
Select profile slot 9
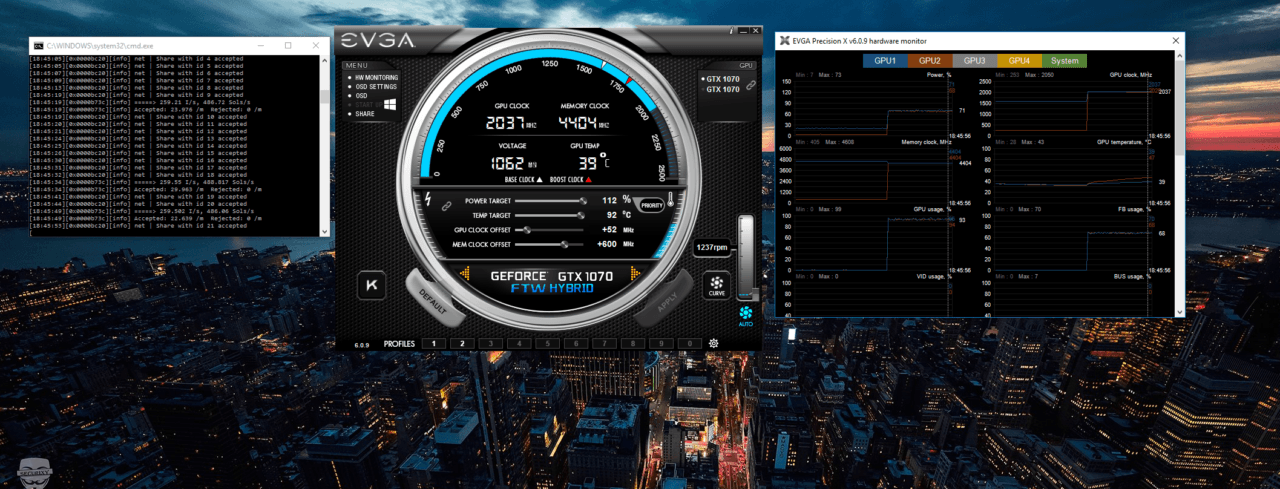[x=659, y=343]
